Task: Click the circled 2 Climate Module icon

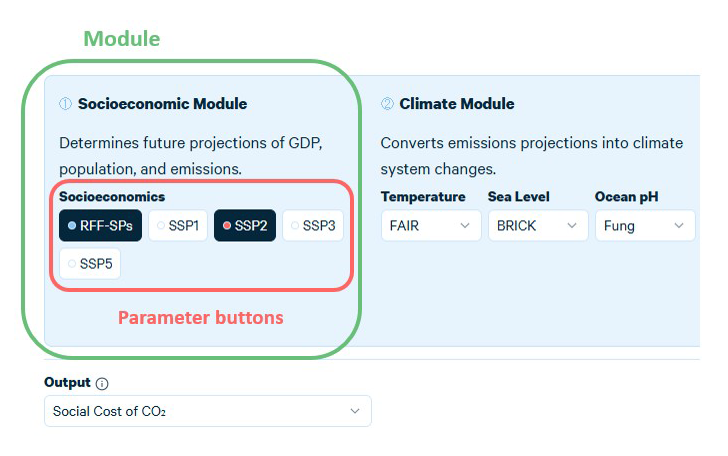Action: click(x=387, y=104)
